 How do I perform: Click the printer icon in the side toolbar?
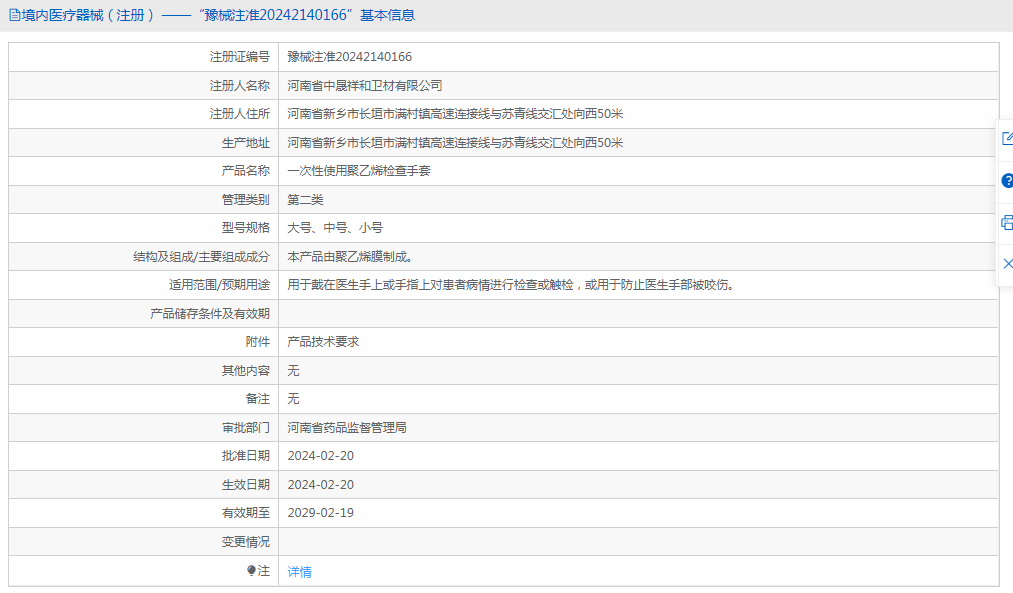1007,223
